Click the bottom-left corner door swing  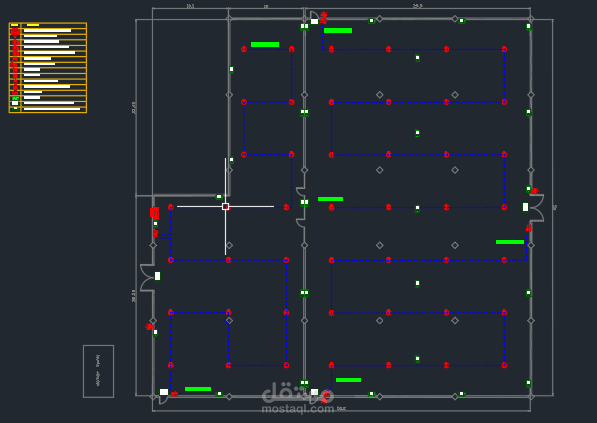(x=163, y=400)
